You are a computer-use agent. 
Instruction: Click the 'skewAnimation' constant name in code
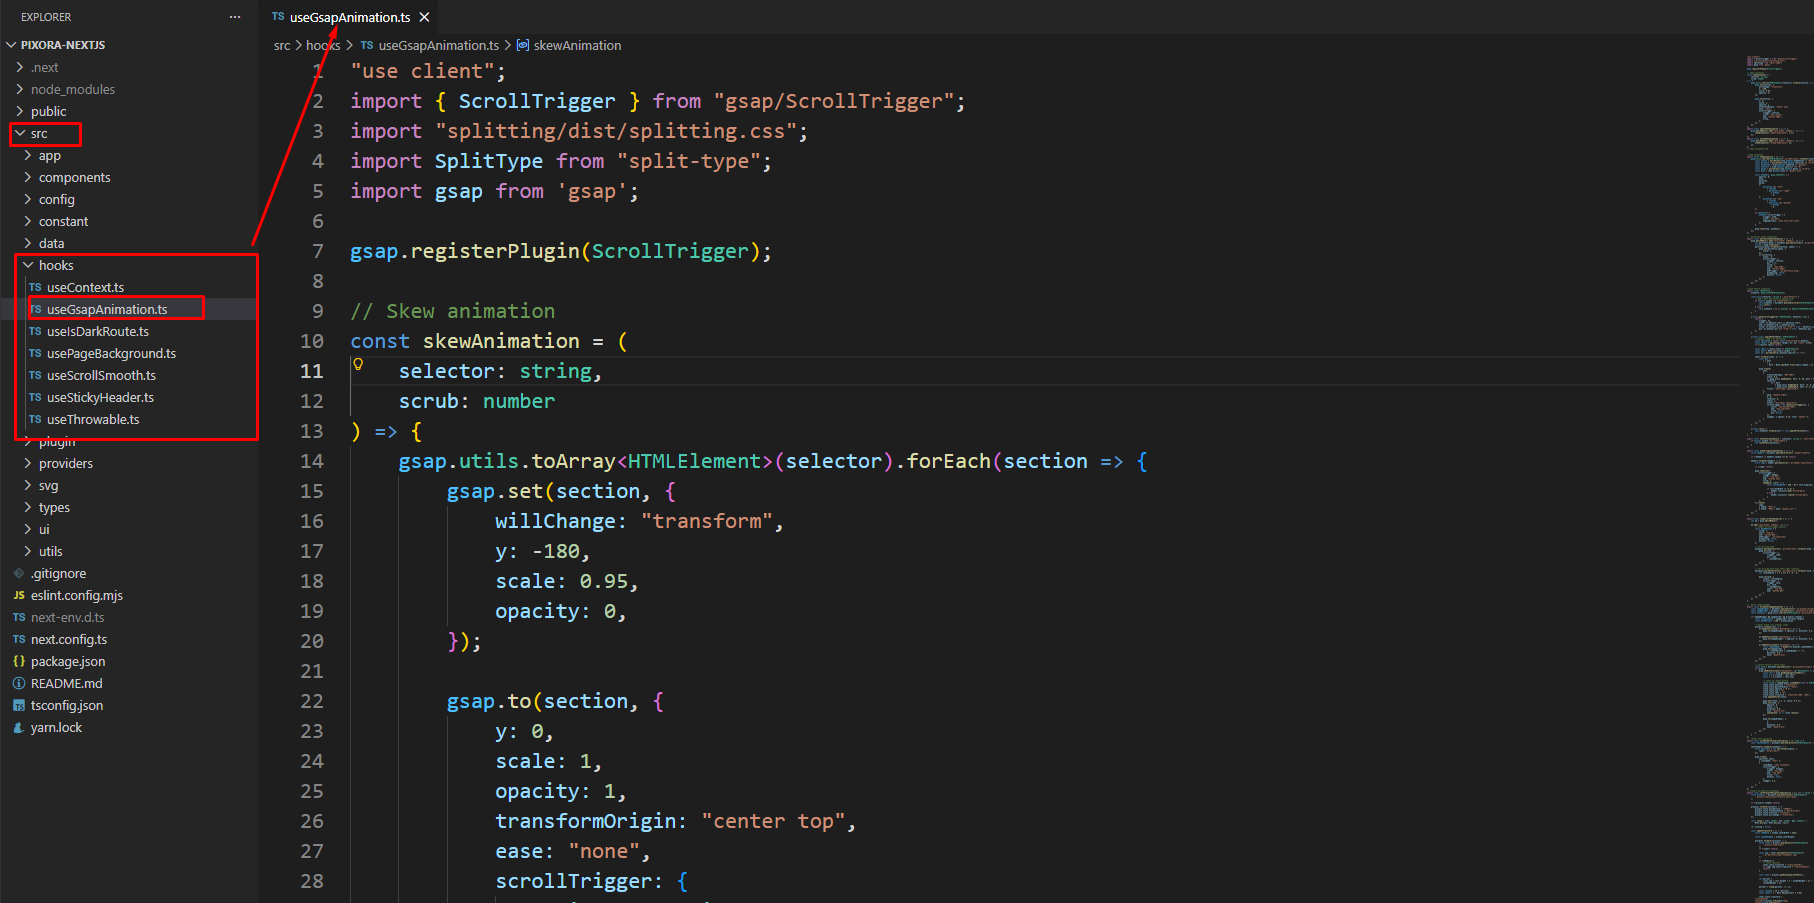coord(501,341)
